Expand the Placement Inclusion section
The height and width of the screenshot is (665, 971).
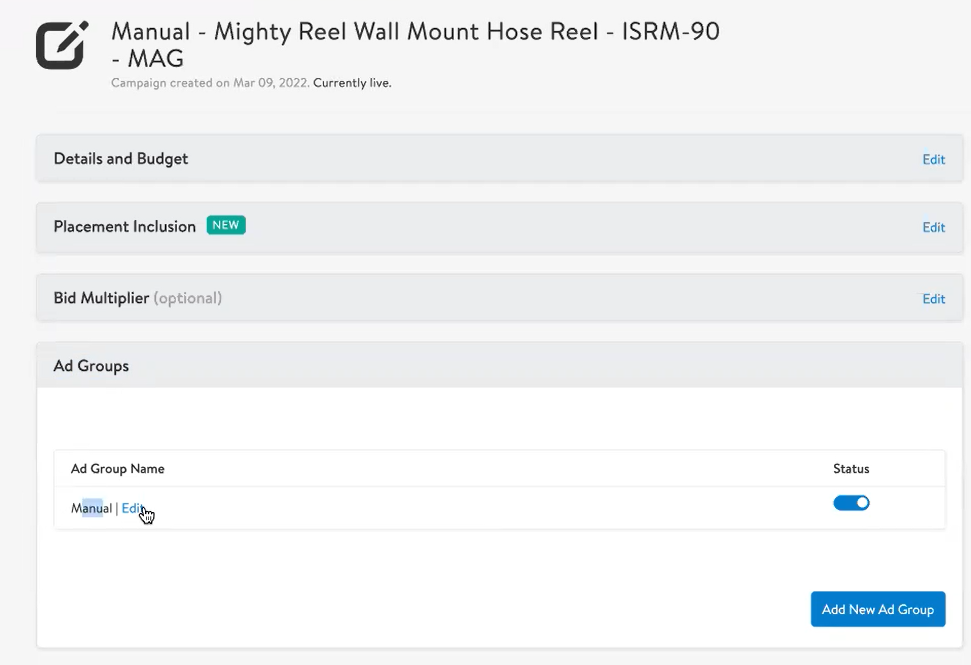pyautogui.click(x=124, y=226)
